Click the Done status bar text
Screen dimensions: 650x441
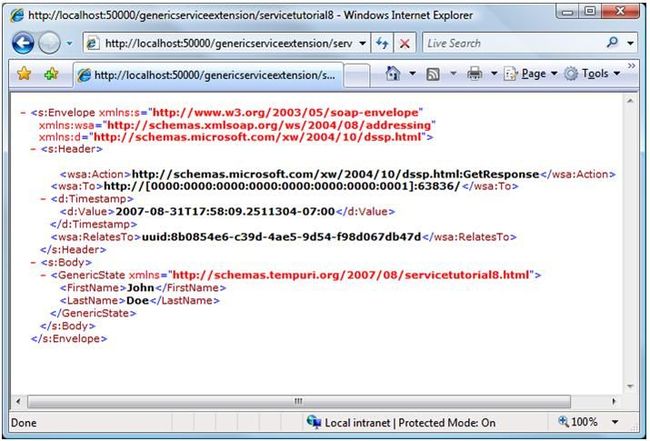24,423
